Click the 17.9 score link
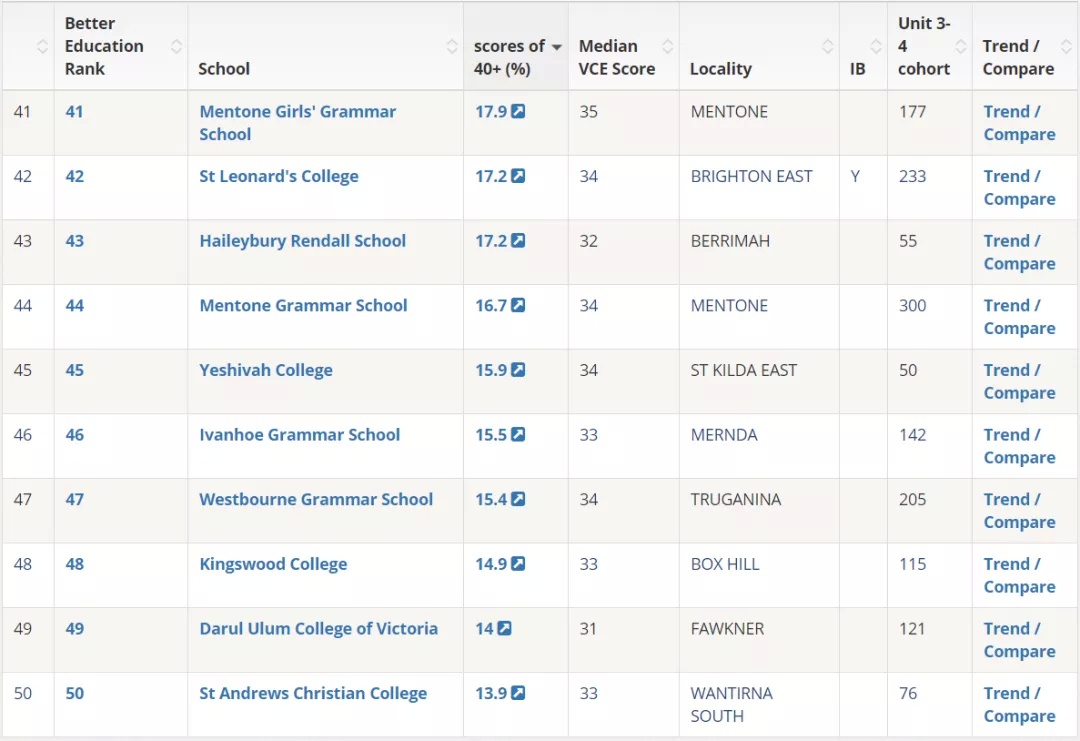The height and width of the screenshot is (741, 1080). 491,112
